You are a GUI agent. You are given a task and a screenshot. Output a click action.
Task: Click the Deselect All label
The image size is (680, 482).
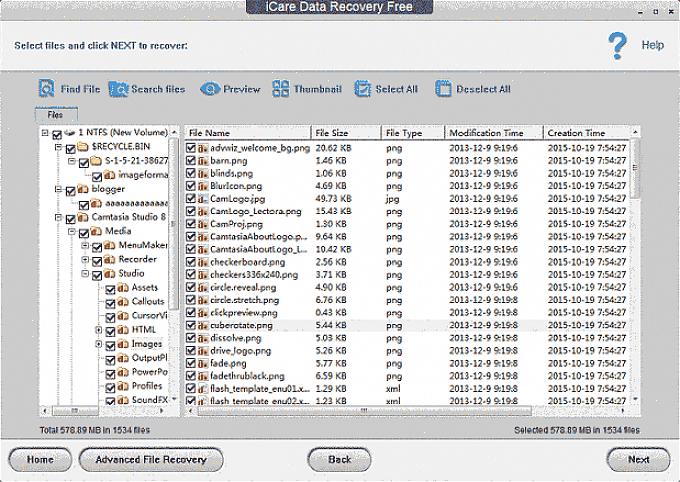pos(483,89)
